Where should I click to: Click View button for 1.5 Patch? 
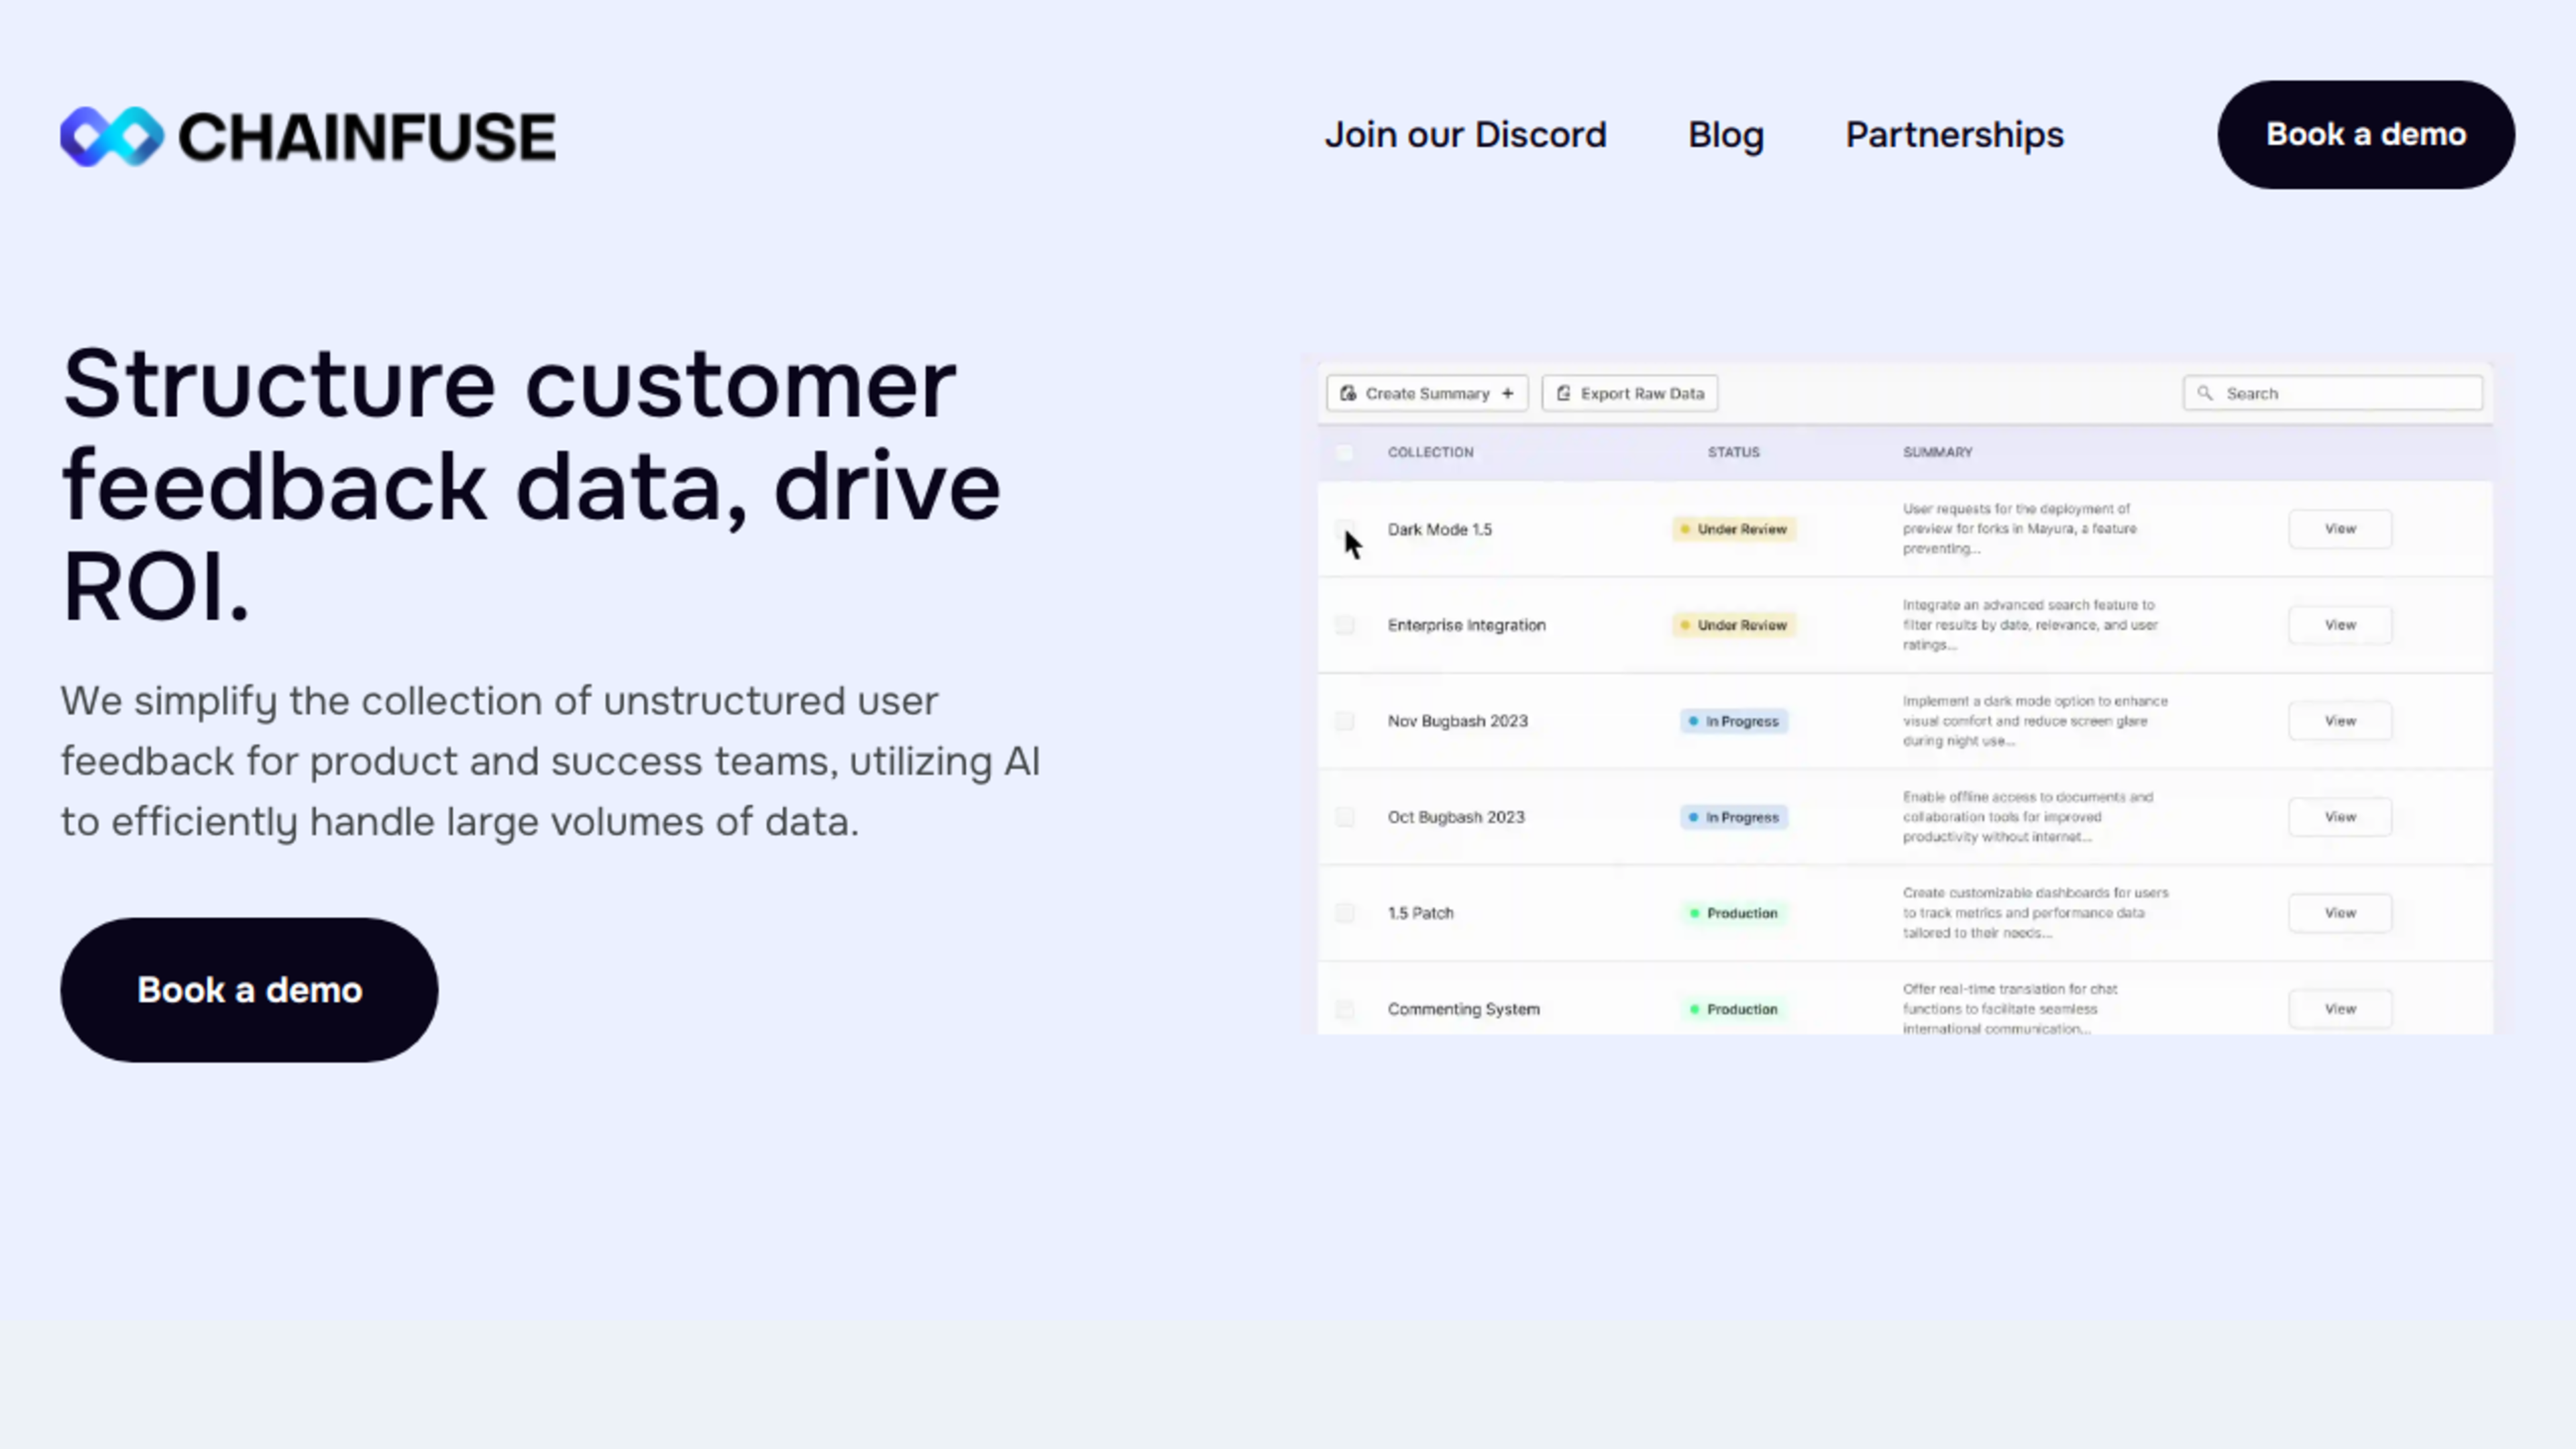click(2340, 913)
